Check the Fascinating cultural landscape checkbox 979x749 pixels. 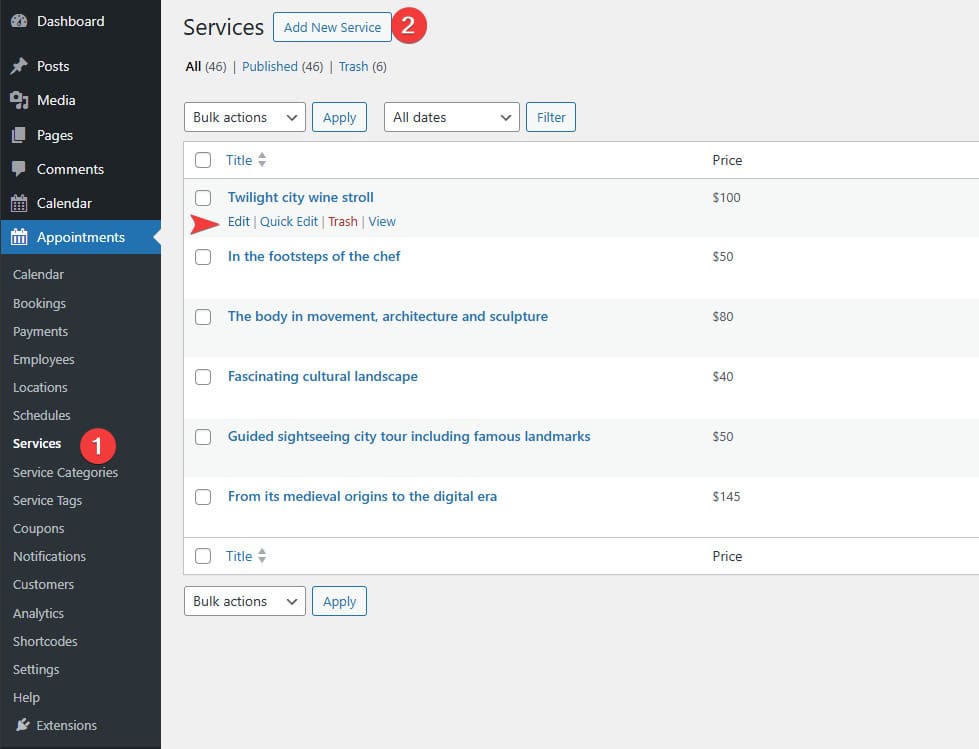(203, 376)
